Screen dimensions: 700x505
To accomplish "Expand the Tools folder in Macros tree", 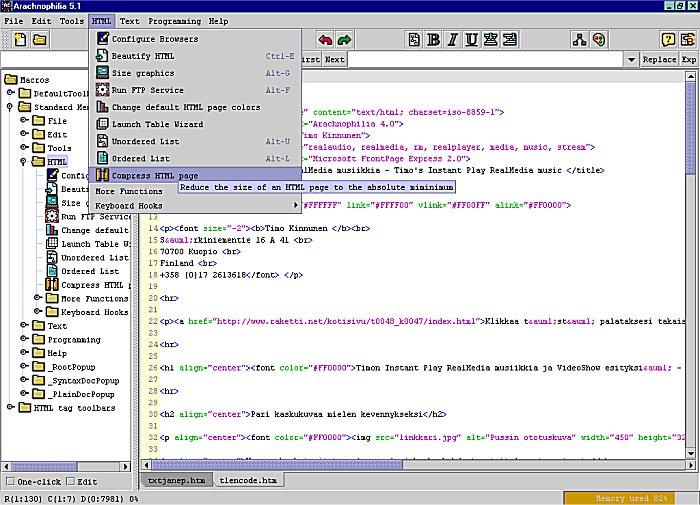I will [24, 147].
